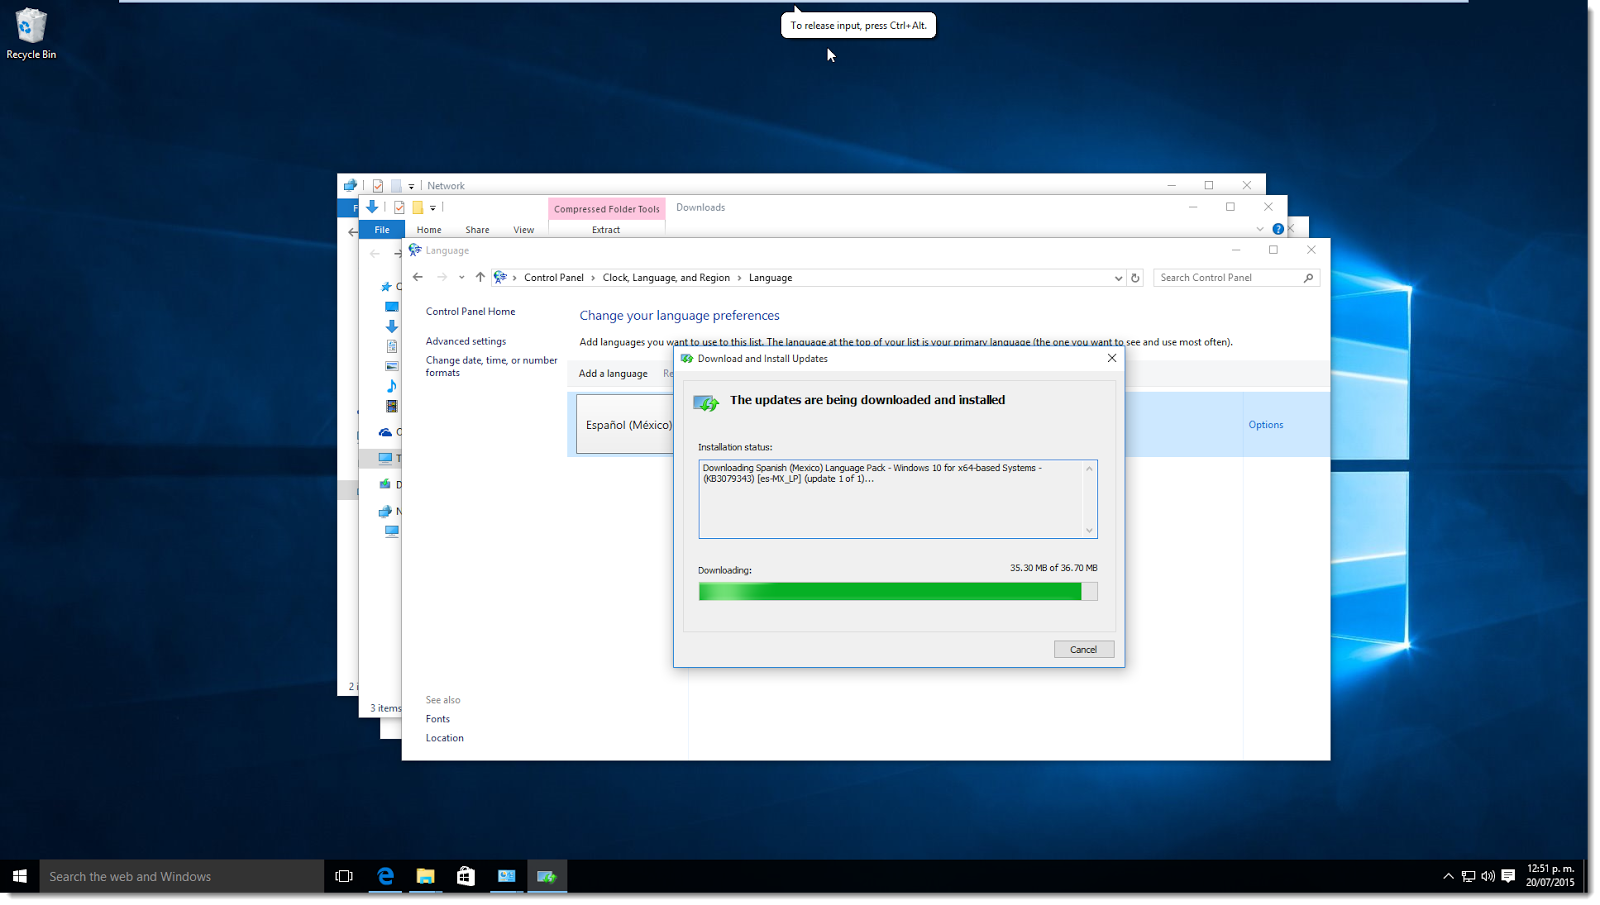Screen dimensions: 1600x905
Task: Open the Fonts link under See also
Action: (437, 719)
